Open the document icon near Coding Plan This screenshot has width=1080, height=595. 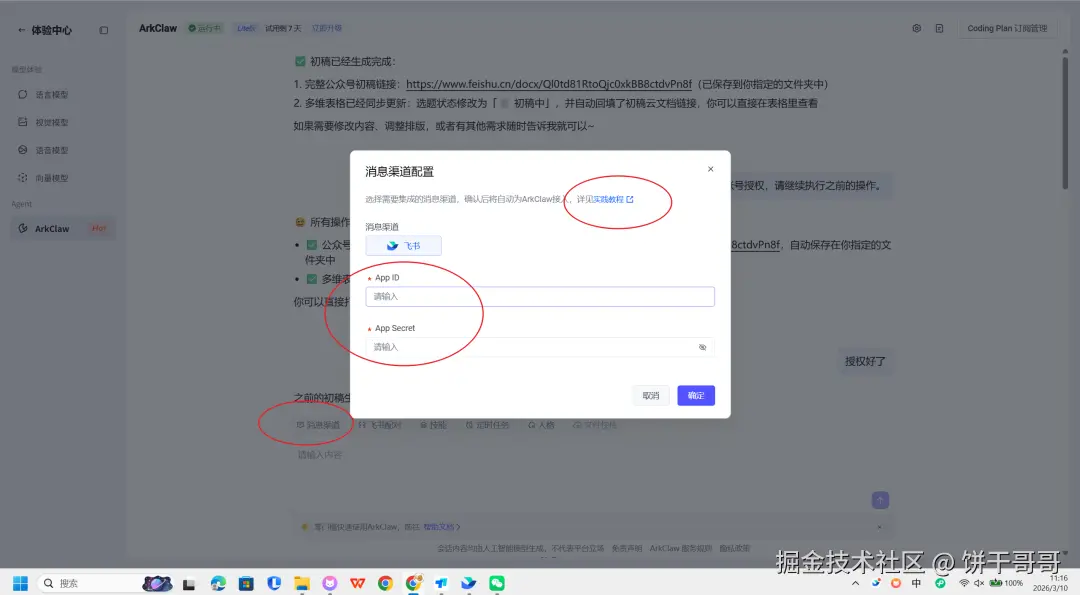pyautogui.click(x=939, y=28)
